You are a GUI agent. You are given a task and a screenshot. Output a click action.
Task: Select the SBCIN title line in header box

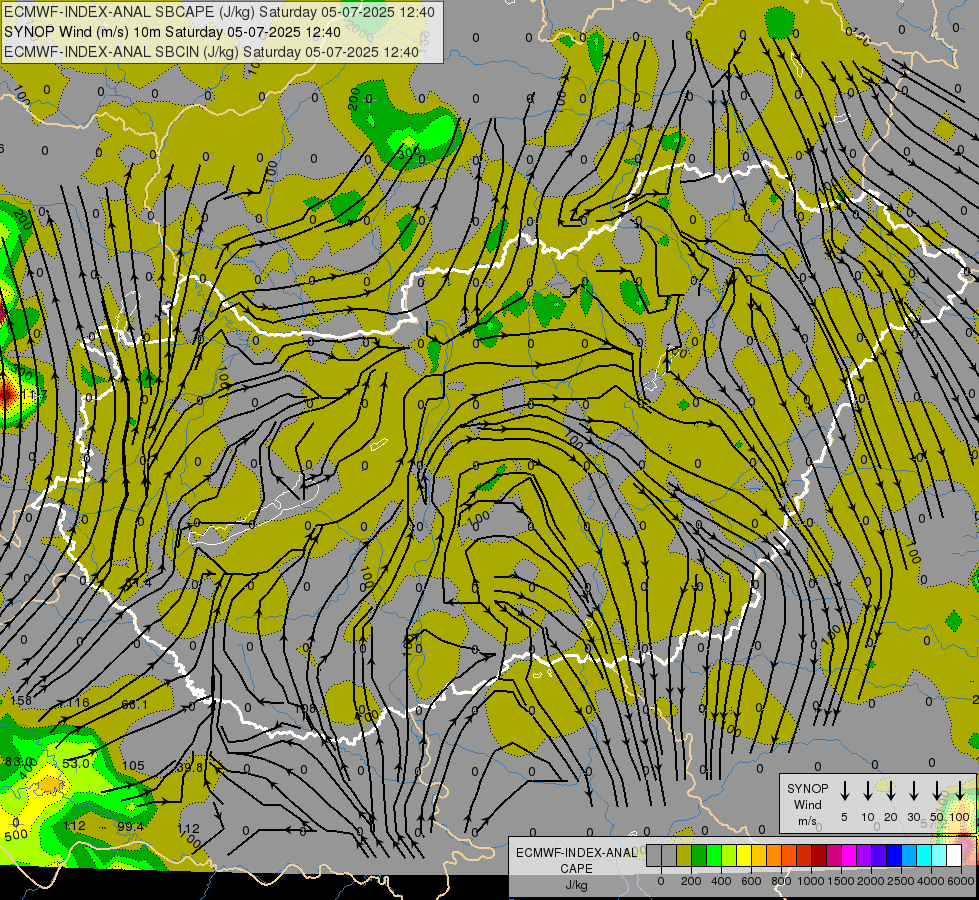pyautogui.click(x=211, y=52)
